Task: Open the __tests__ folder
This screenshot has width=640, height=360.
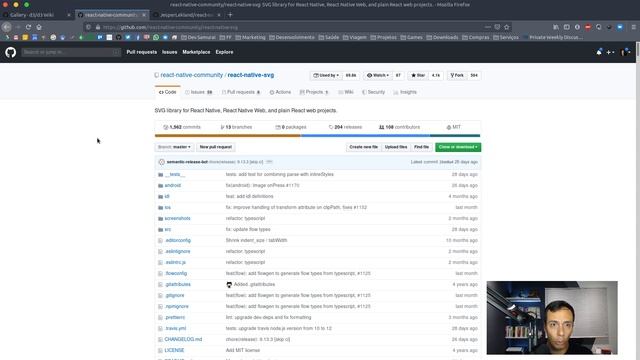Action: (175, 174)
